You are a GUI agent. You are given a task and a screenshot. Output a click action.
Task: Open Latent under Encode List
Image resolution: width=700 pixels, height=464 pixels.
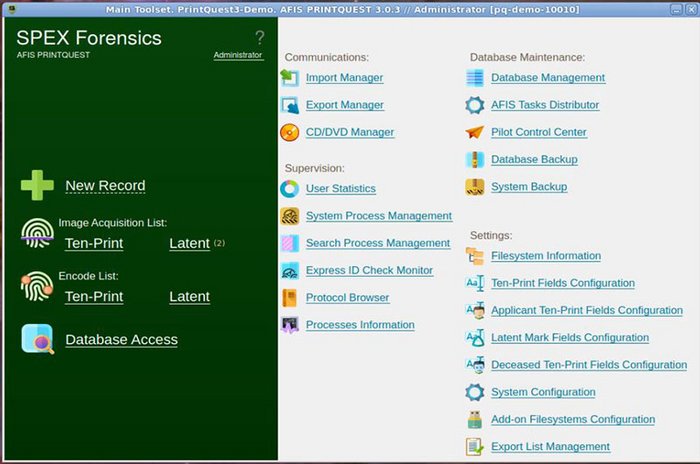click(x=189, y=297)
